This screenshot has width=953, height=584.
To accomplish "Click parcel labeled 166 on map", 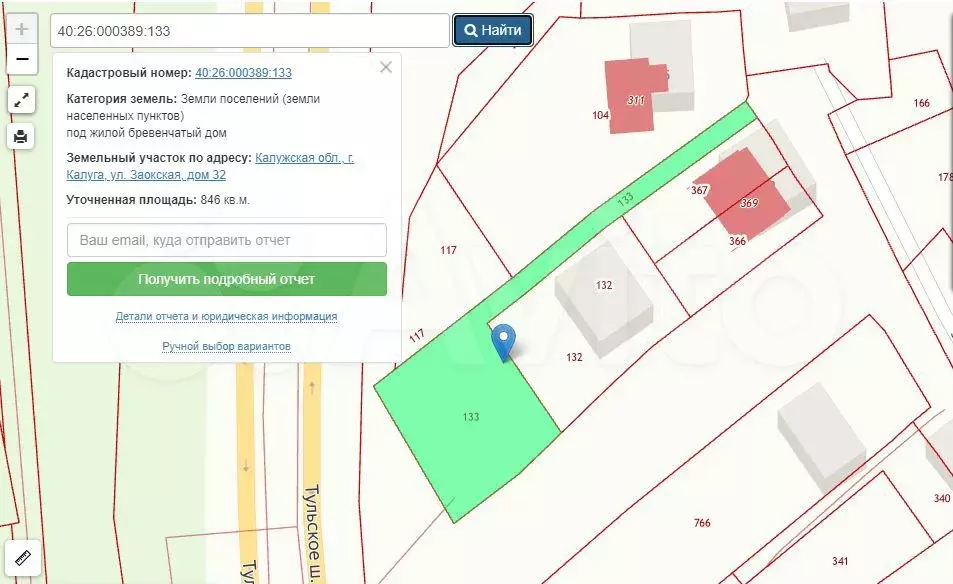I will click(921, 103).
